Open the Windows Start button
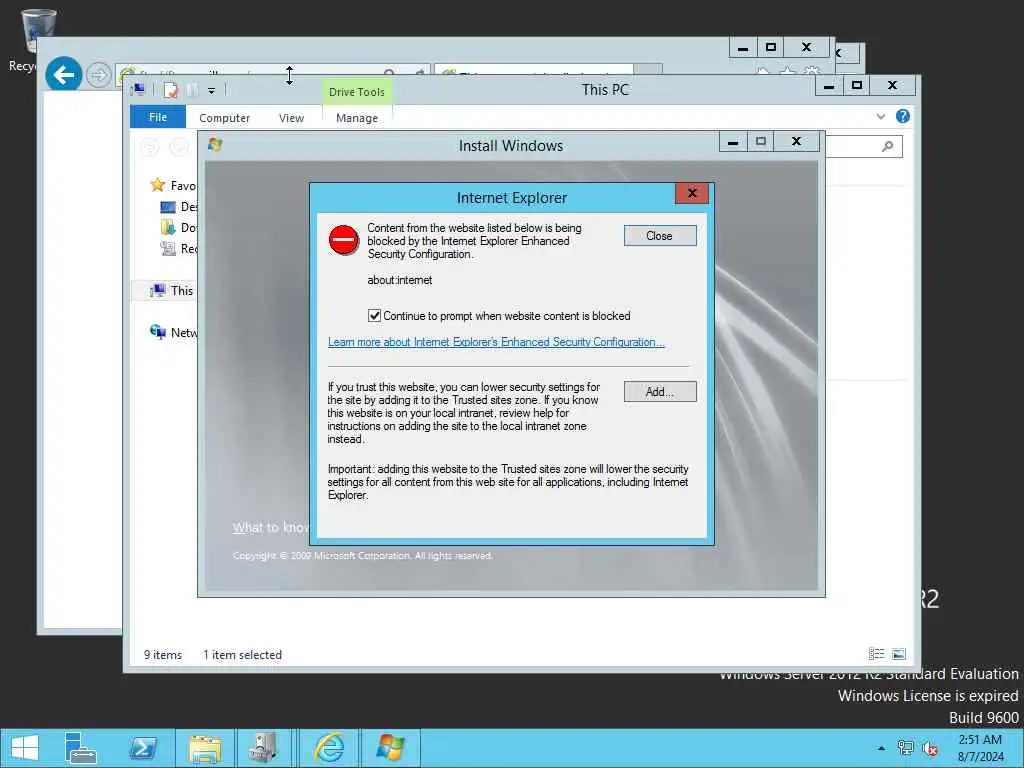Screen dimensions: 1024x768 click(x=25, y=748)
